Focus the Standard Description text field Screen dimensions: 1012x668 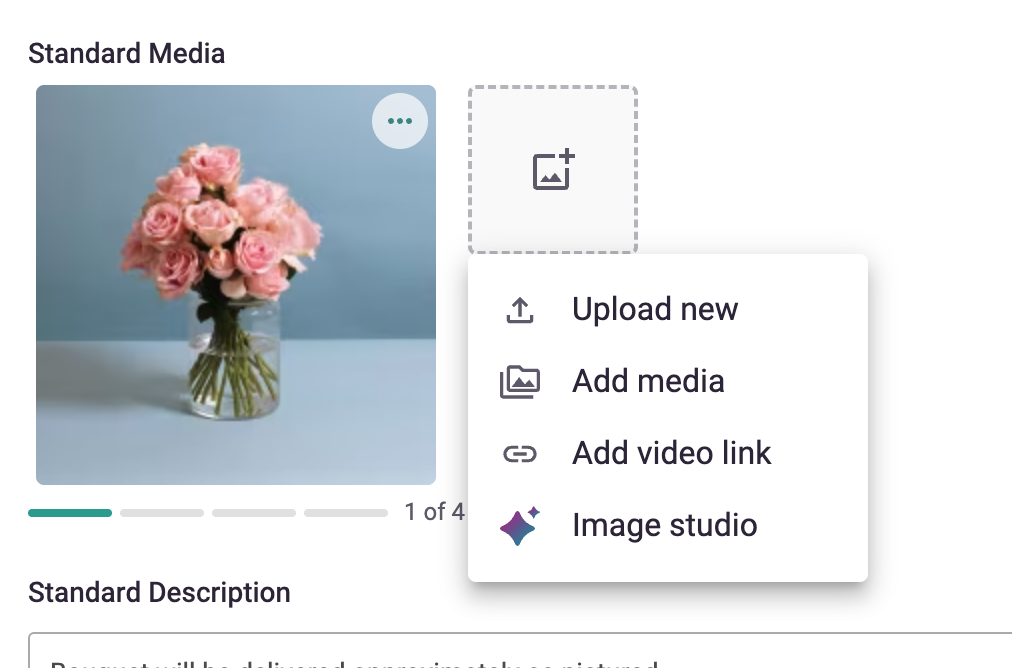click(x=520, y=651)
